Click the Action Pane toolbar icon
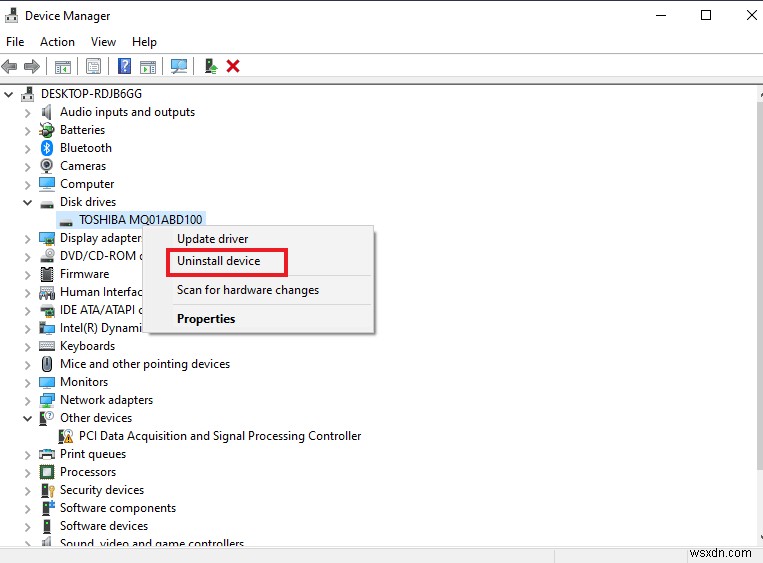This screenshot has height=563, width=763. (x=148, y=67)
